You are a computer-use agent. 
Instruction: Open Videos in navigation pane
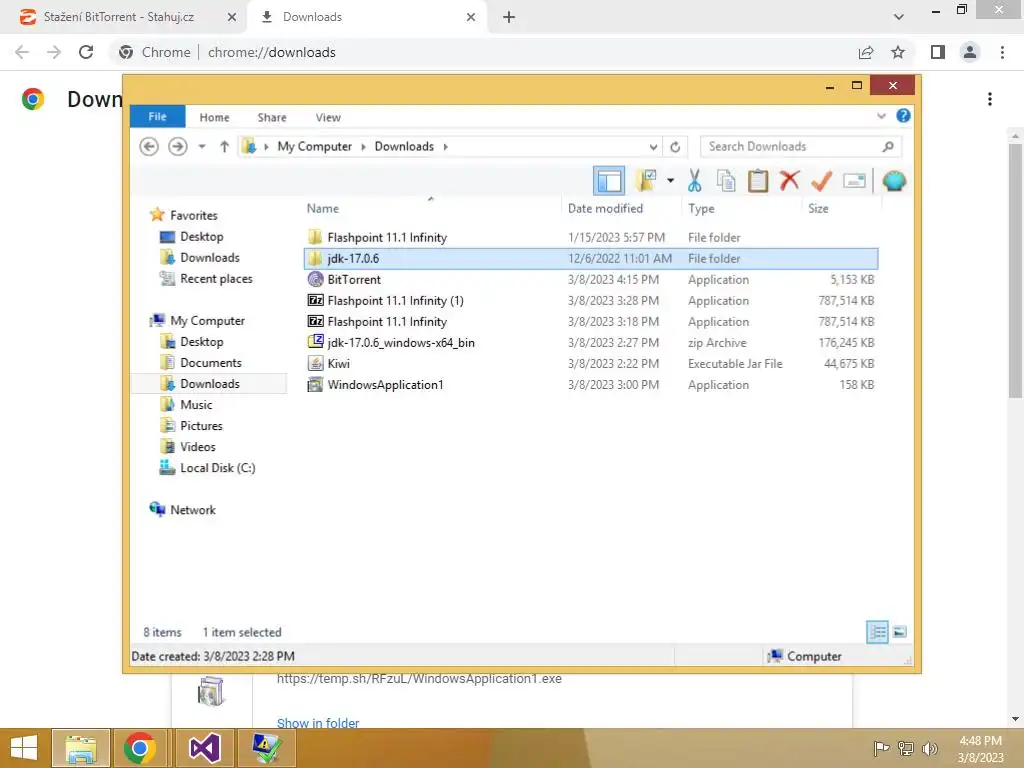[197, 447]
